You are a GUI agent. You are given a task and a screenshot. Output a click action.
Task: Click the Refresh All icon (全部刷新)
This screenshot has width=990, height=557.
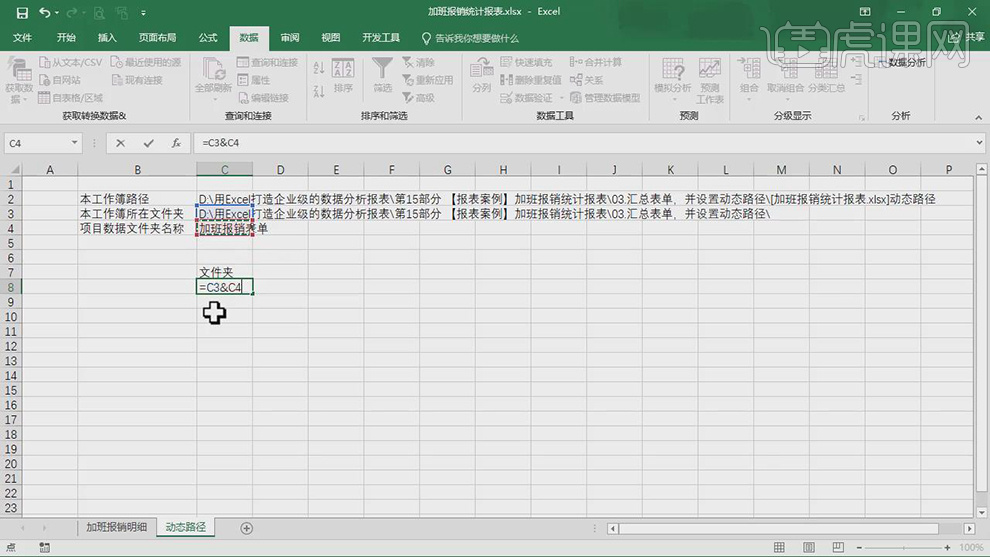[213, 77]
